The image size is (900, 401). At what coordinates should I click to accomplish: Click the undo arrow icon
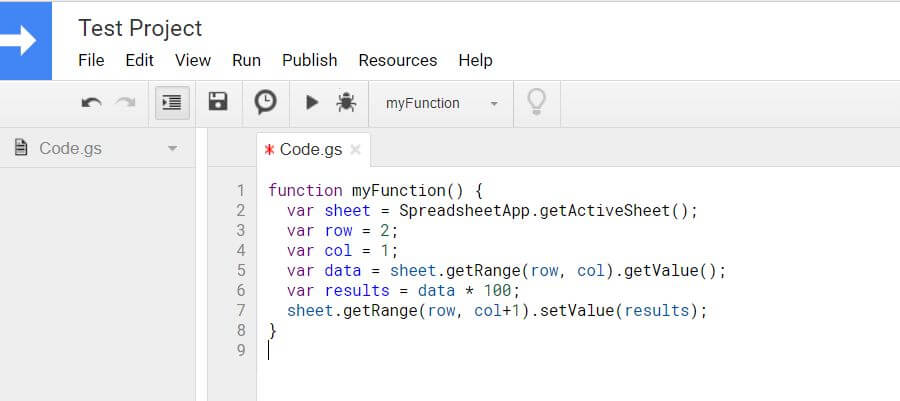91,103
